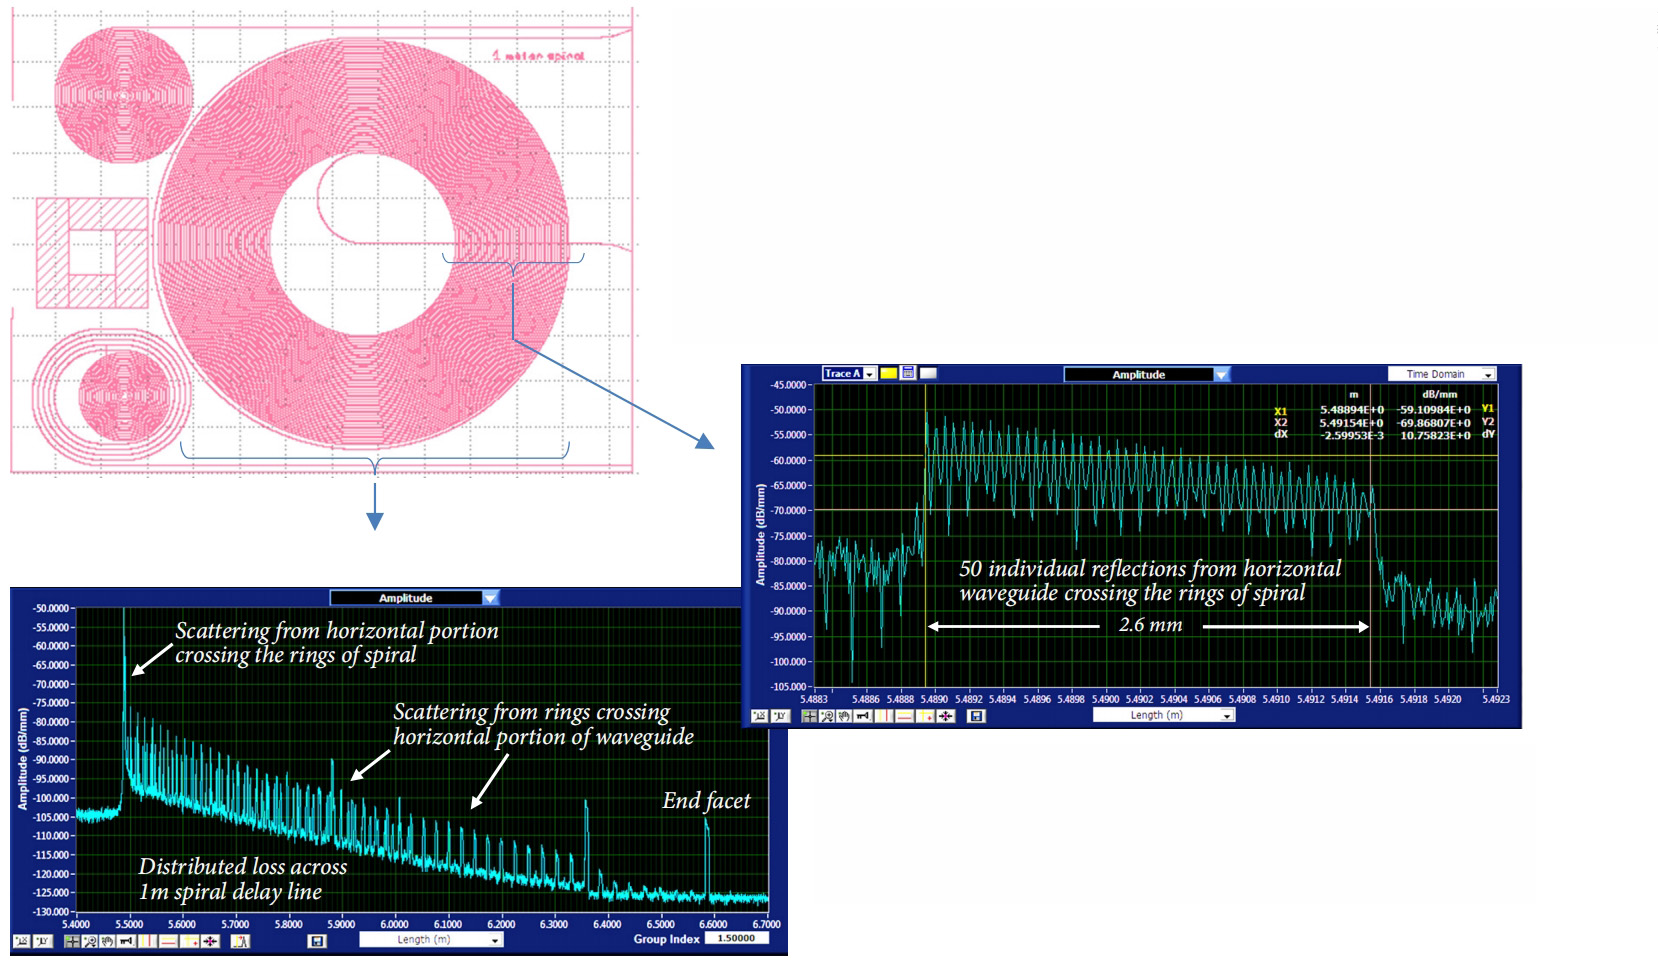This screenshot has height=974, width=1658.
Task: Click the white button right of the calculator icon
Action: [929, 373]
